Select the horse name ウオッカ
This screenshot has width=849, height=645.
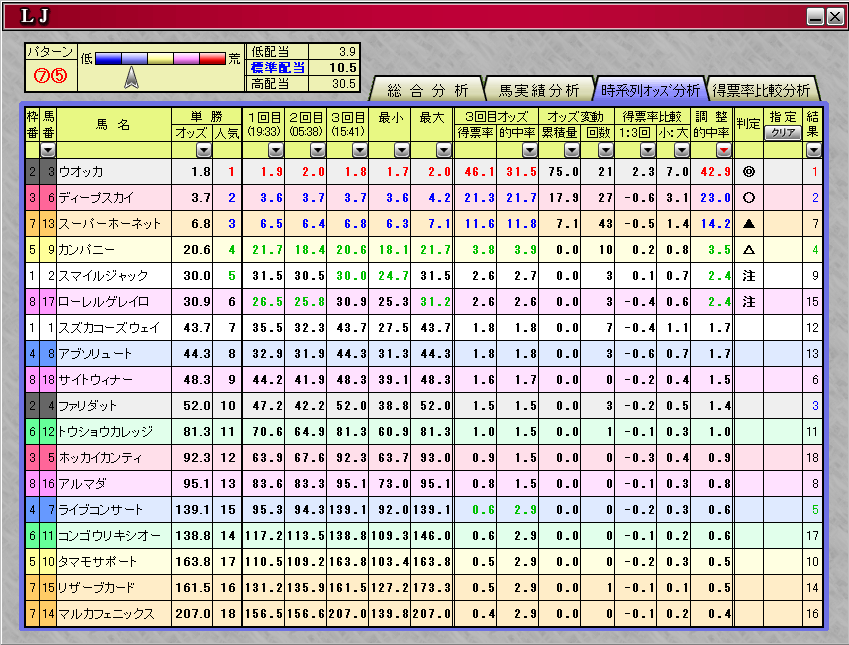coord(80,172)
